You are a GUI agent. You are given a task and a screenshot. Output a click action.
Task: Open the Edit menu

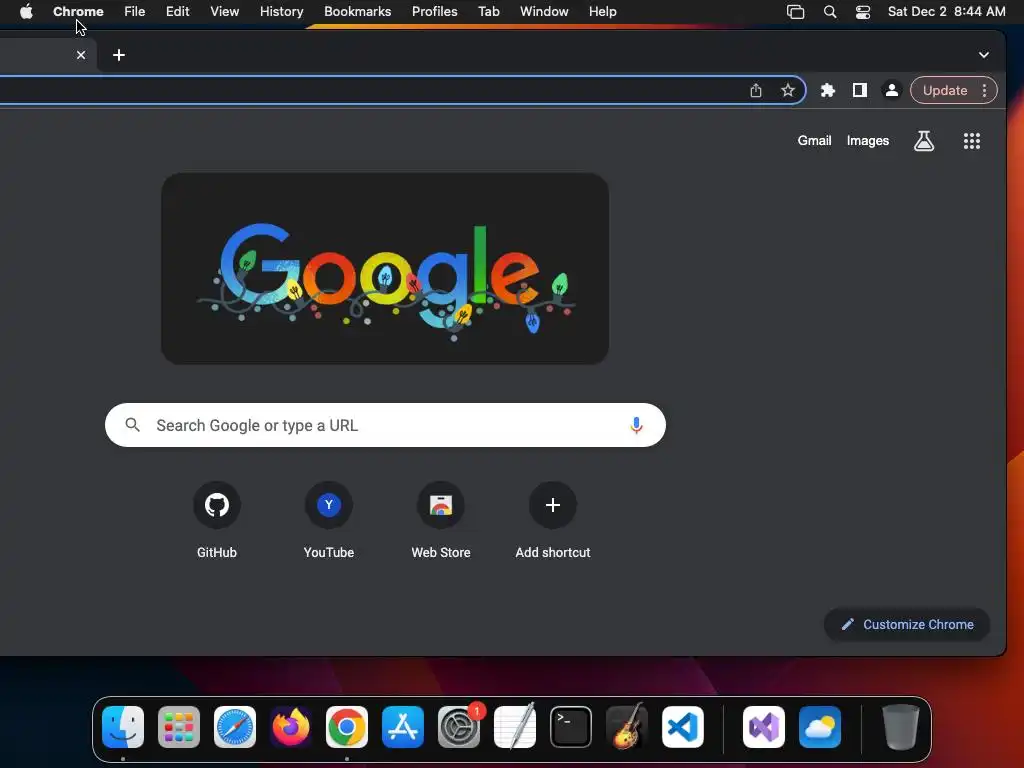(177, 12)
